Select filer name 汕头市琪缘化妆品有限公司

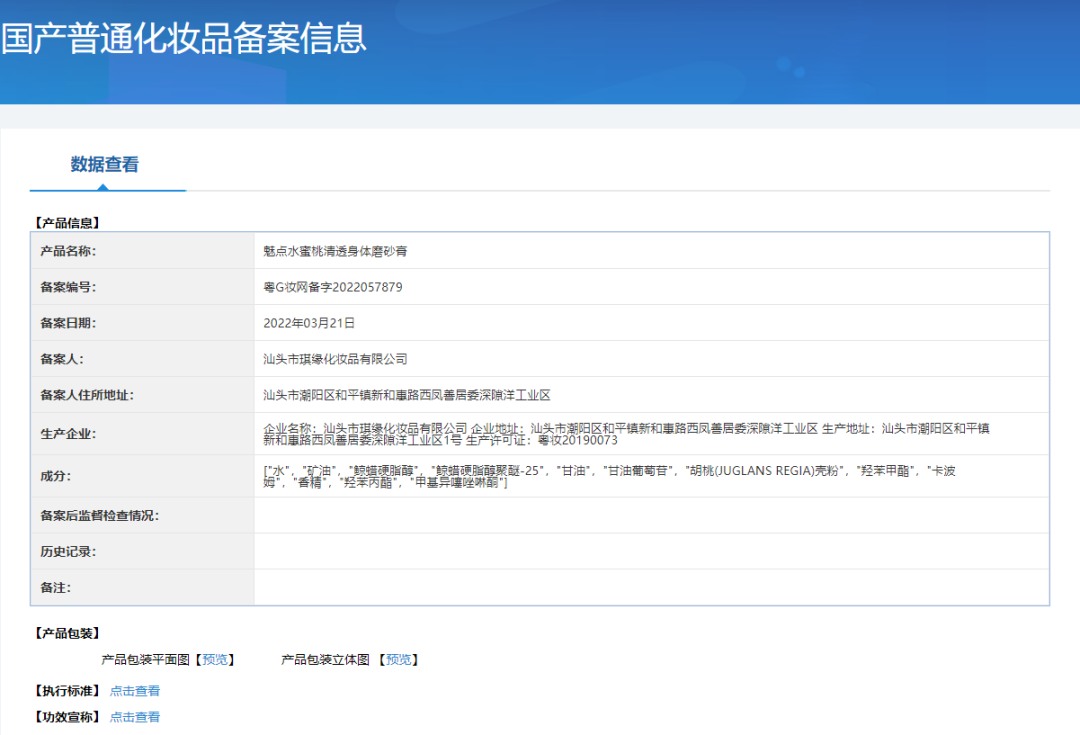(335, 359)
